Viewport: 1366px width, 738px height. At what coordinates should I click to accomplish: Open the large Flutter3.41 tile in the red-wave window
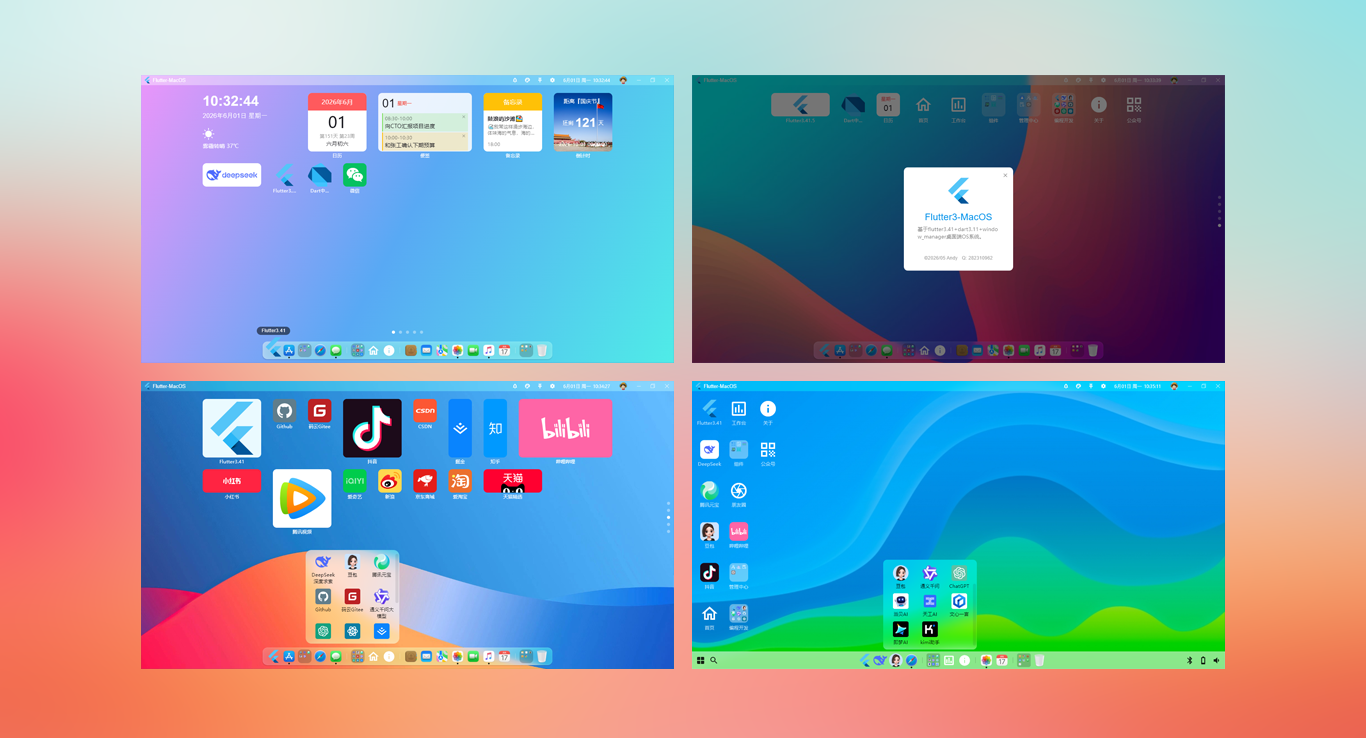pos(232,428)
